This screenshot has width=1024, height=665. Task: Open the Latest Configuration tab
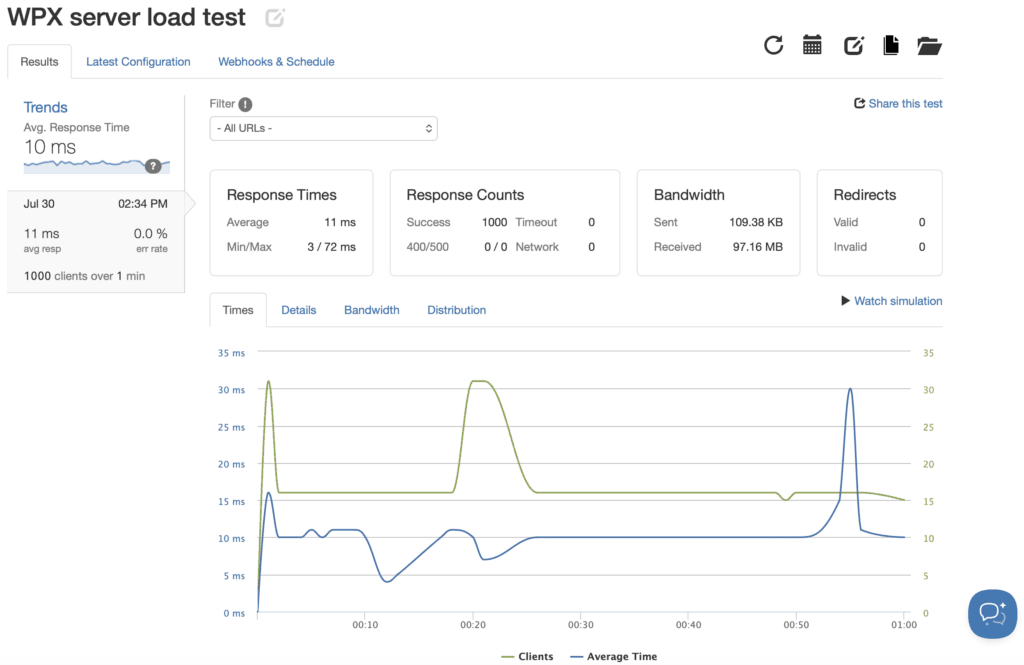[138, 61]
